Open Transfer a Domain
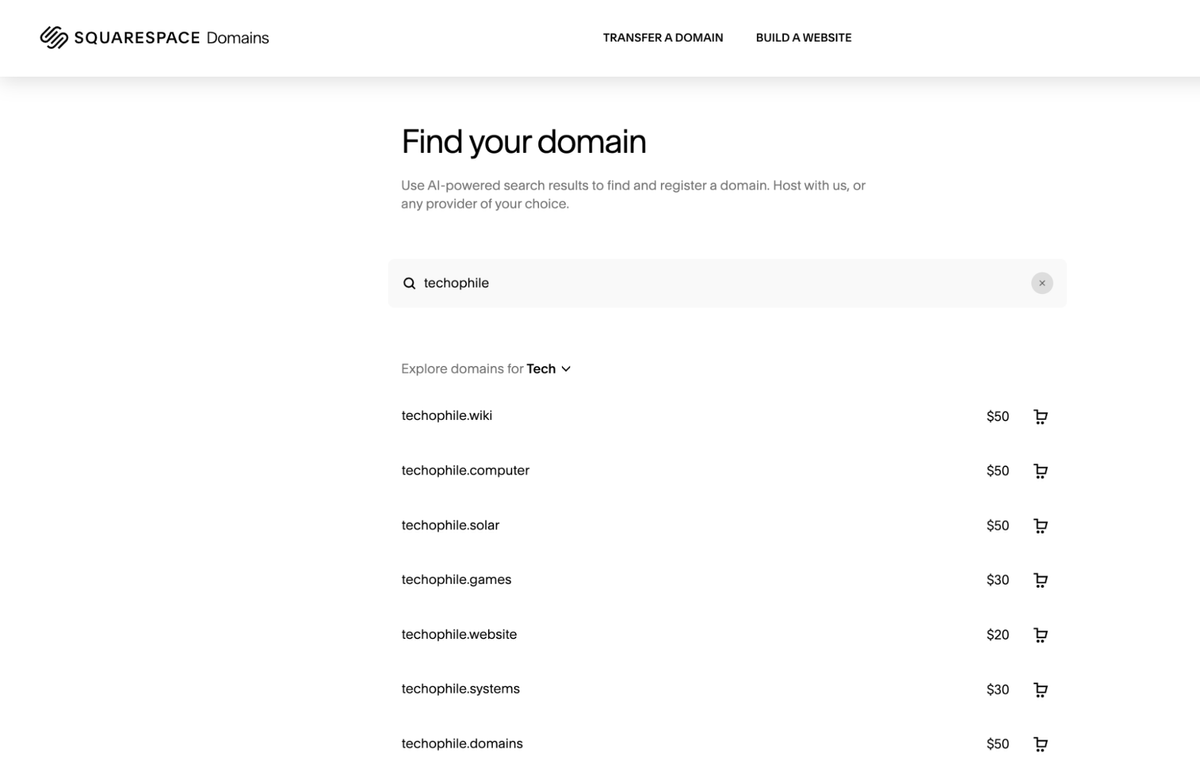 [x=663, y=38]
